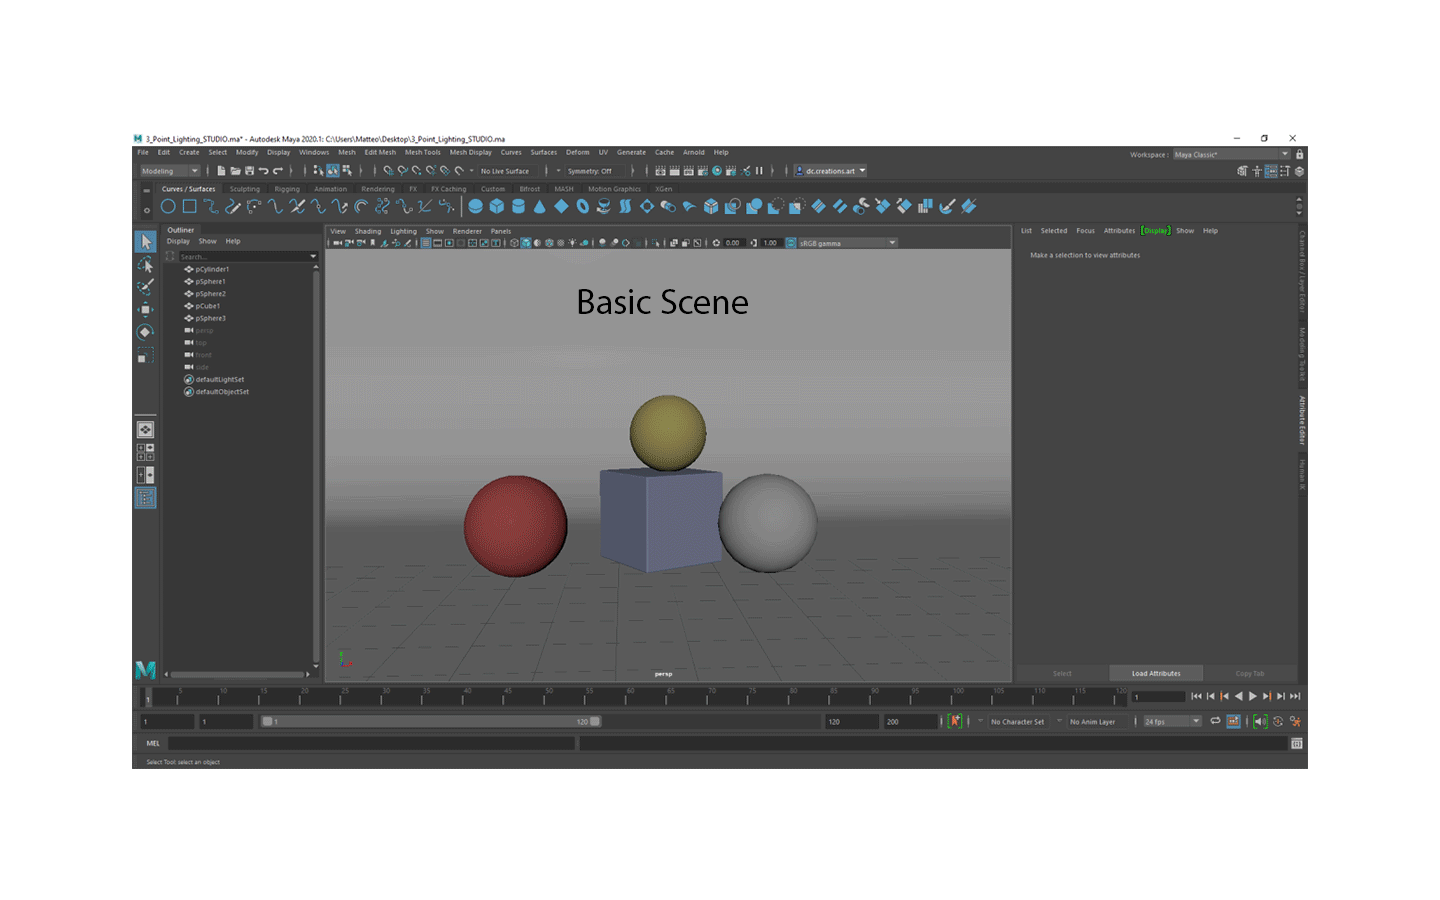Undo the last action via toolbar arrow
The image size is (1440, 900).
click(x=264, y=171)
